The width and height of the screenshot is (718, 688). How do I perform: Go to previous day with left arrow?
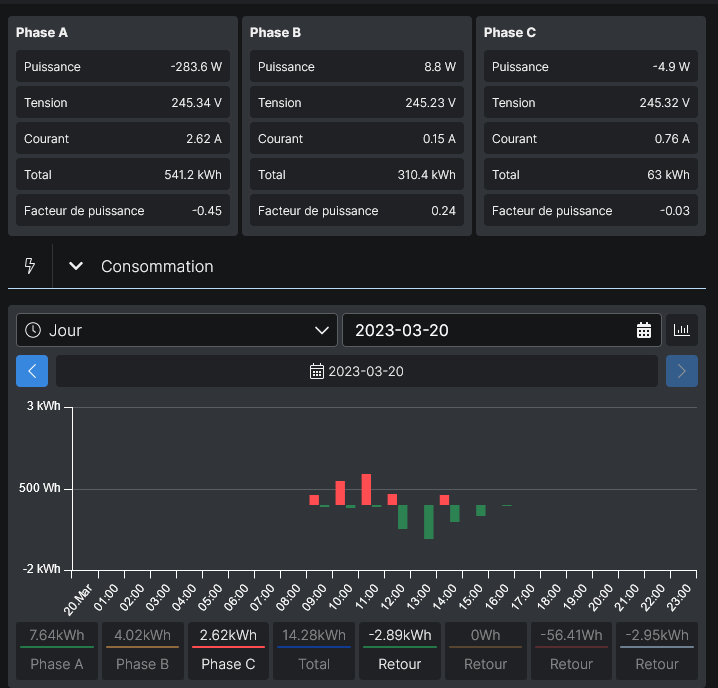click(x=32, y=371)
